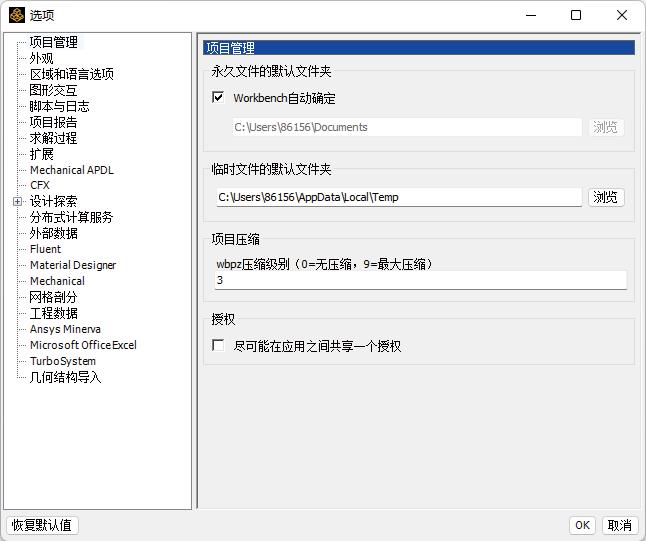Select TurboSystem in the tree
646x541 pixels.
pyautogui.click(x=63, y=361)
